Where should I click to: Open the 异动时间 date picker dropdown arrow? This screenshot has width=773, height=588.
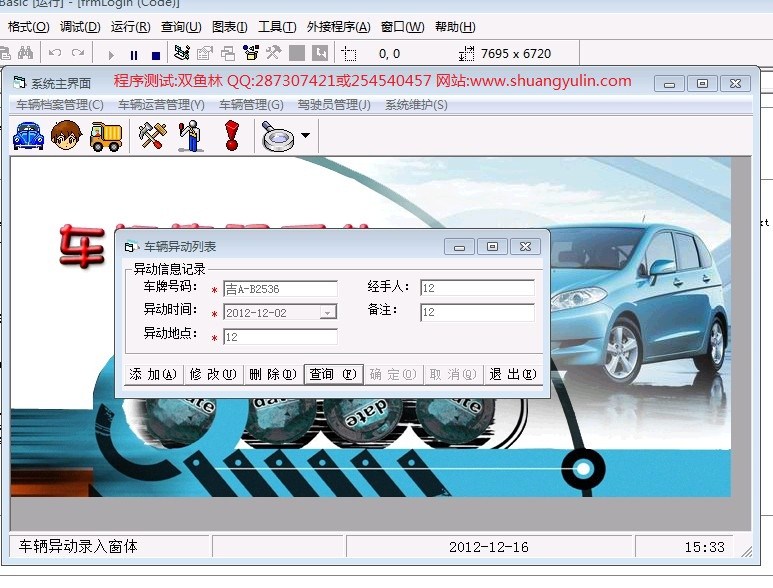point(328,313)
